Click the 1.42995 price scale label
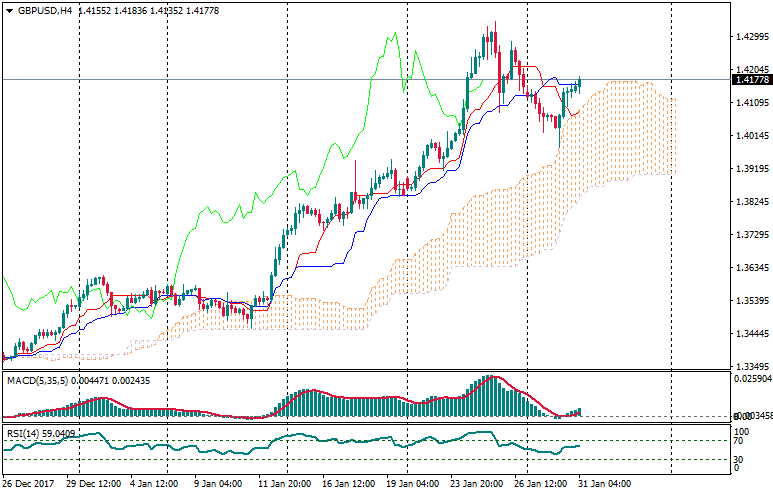Image resolution: width=773 pixels, height=495 pixels. point(750,37)
